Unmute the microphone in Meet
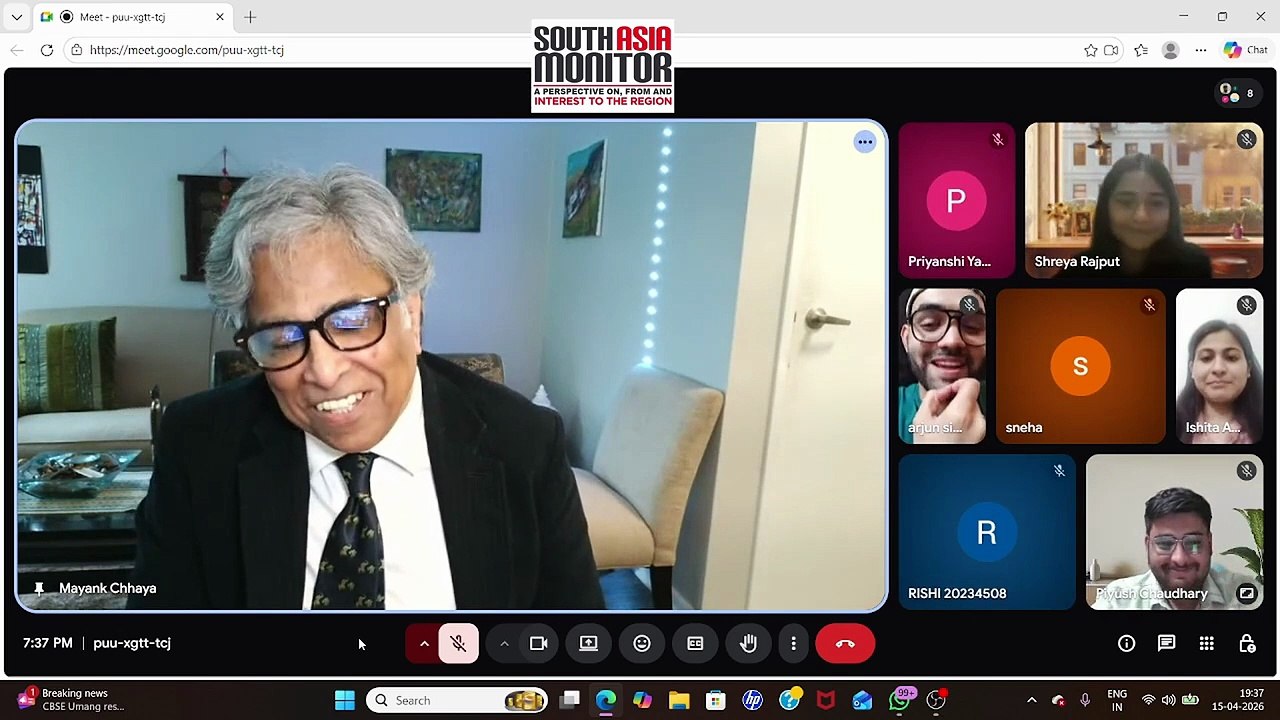 [459, 644]
